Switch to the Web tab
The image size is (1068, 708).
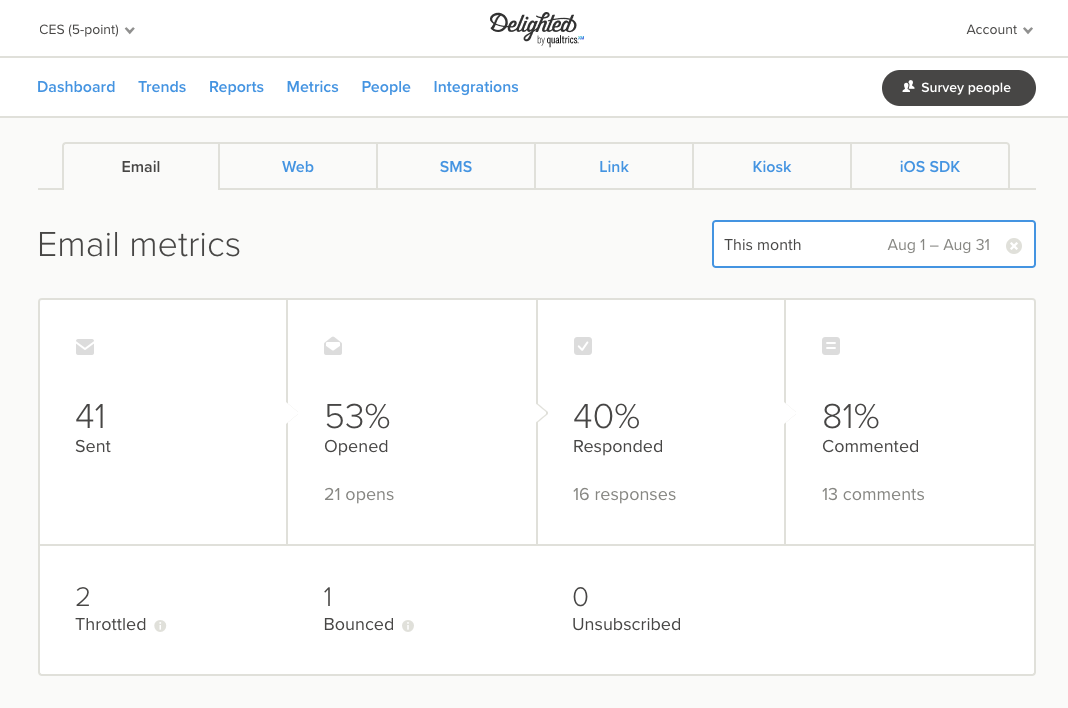pyautogui.click(x=298, y=167)
